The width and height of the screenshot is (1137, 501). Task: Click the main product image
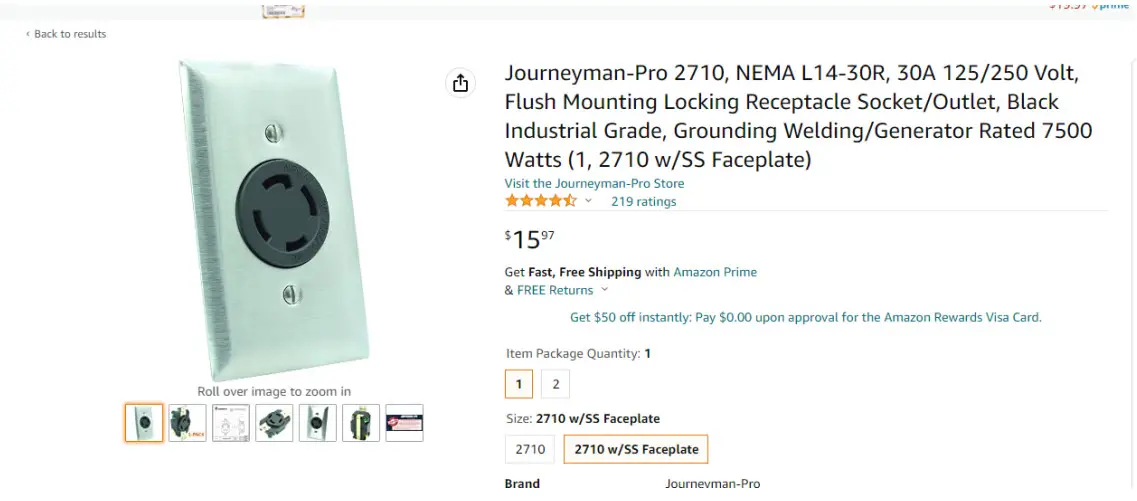274,220
